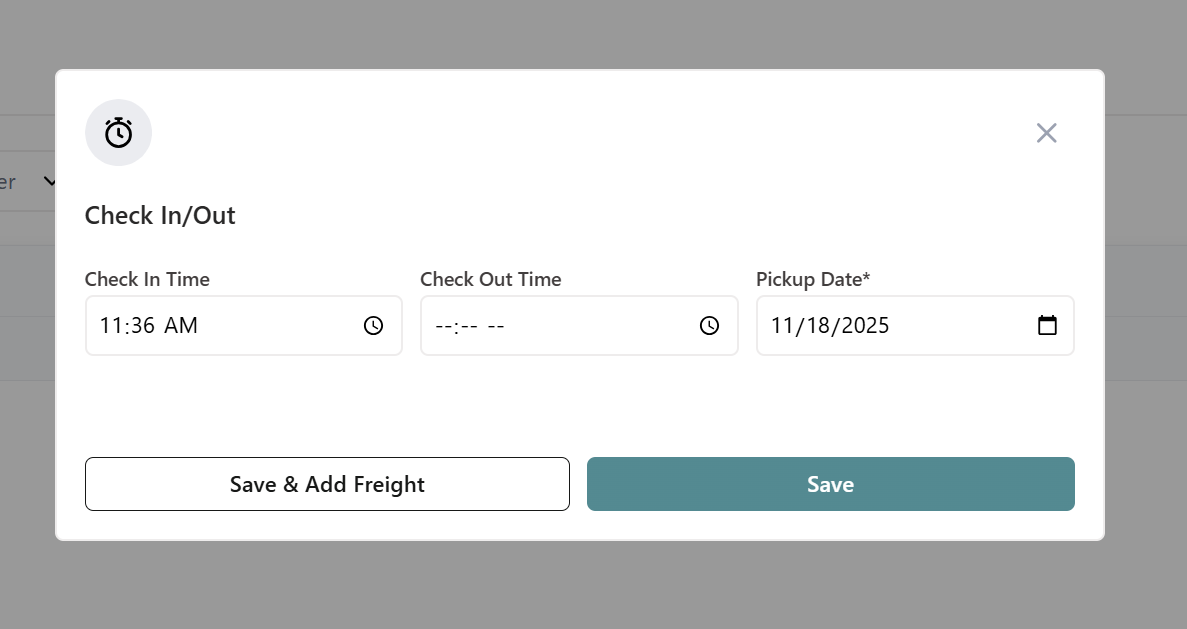Select the month 11 in Pickup Date
This screenshot has height=629, width=1187.
(x=781, y=325)
